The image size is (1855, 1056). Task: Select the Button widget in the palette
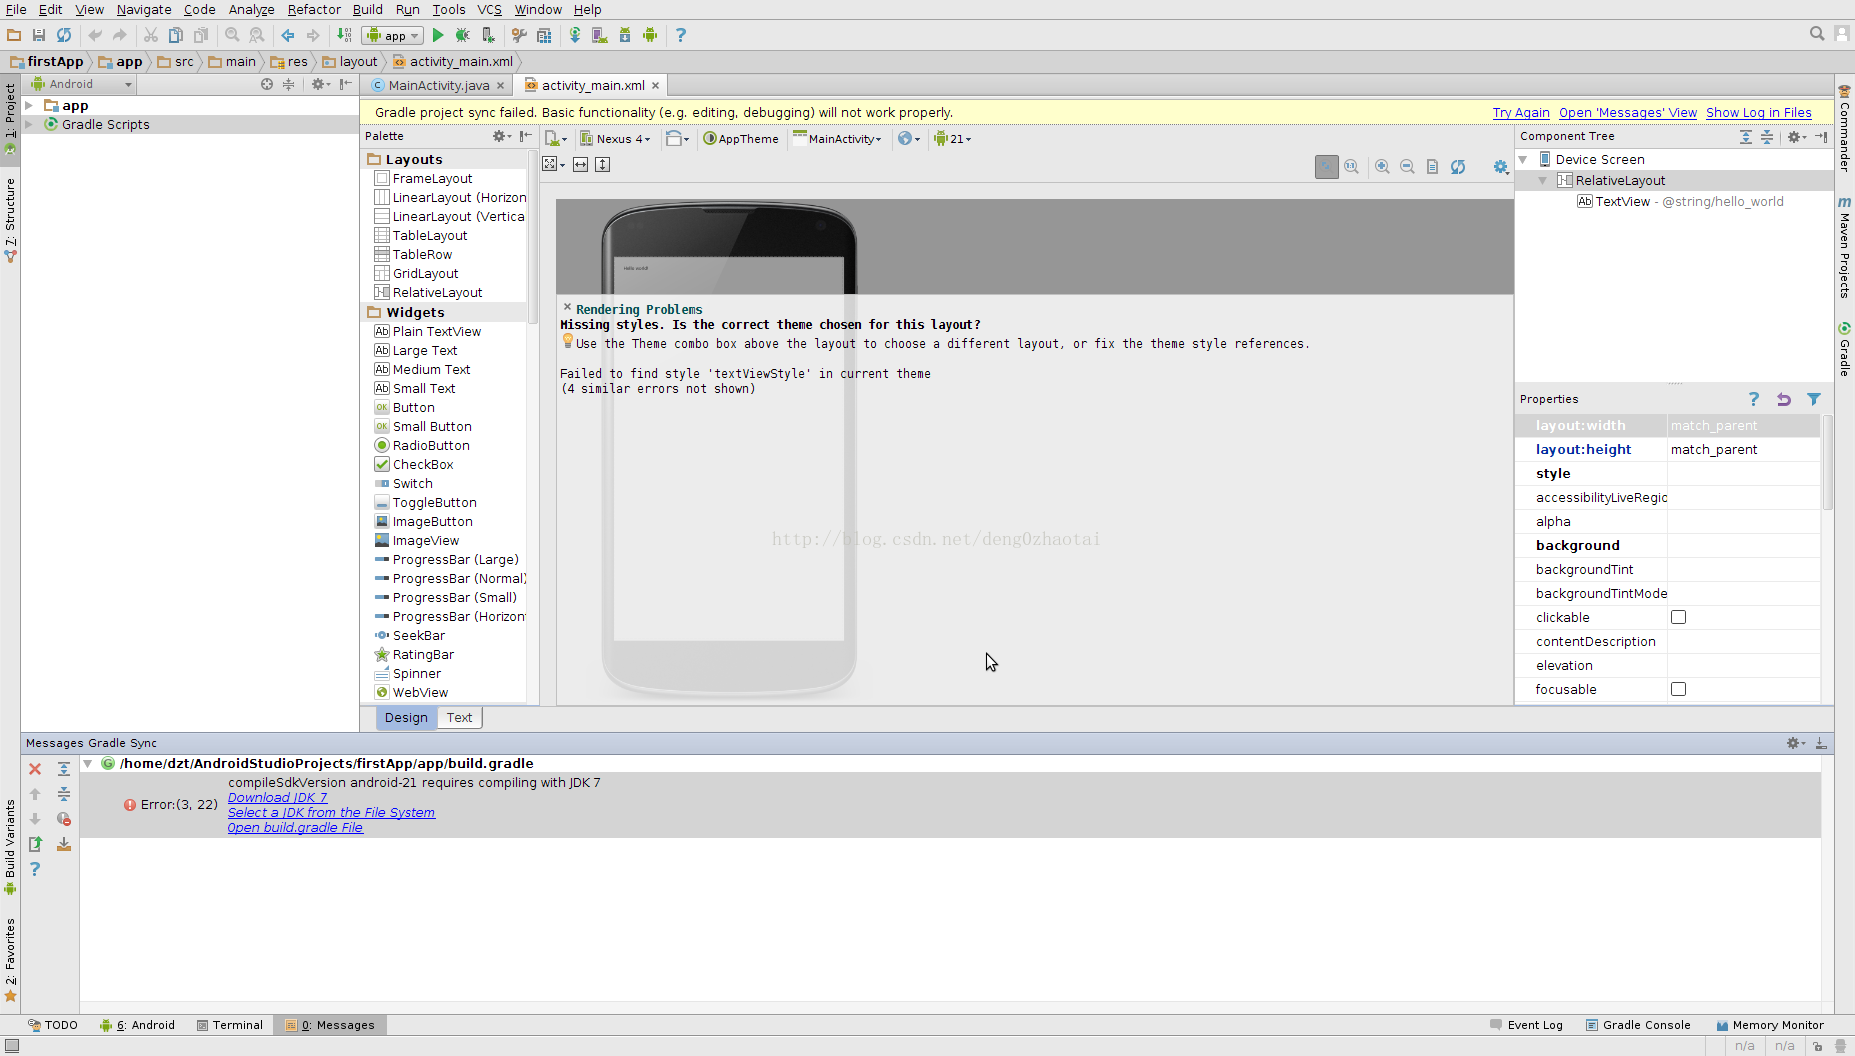(413, 407)
